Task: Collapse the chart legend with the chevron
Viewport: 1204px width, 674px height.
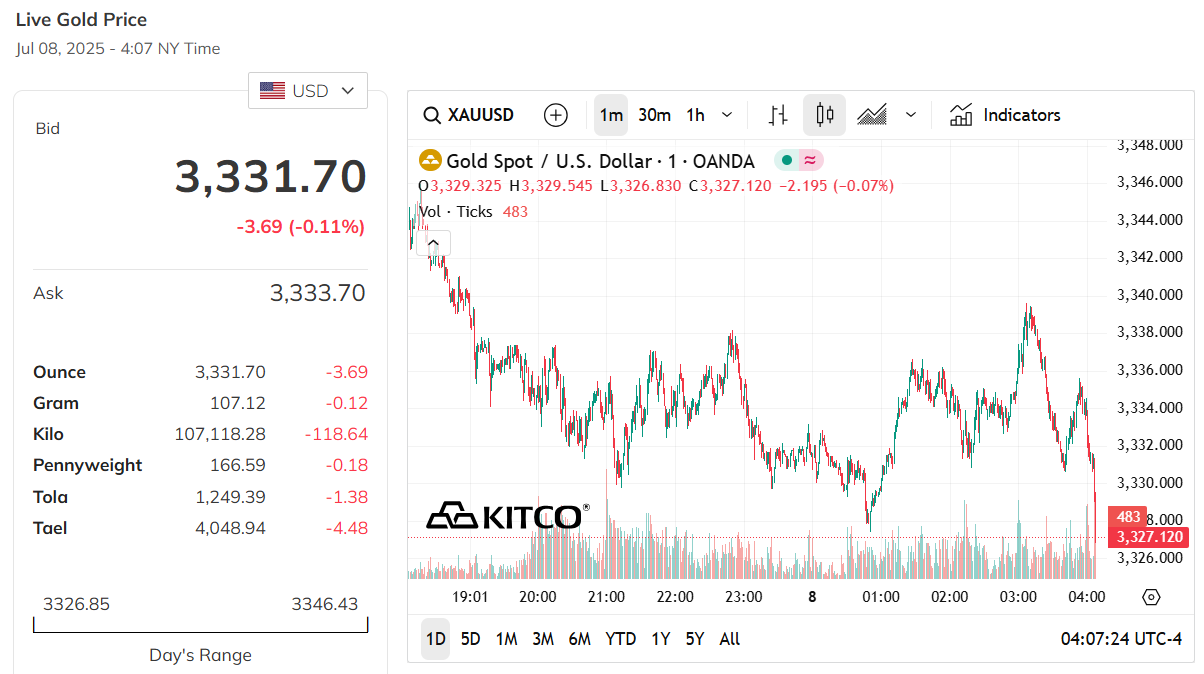Action: tap(434, 242)
